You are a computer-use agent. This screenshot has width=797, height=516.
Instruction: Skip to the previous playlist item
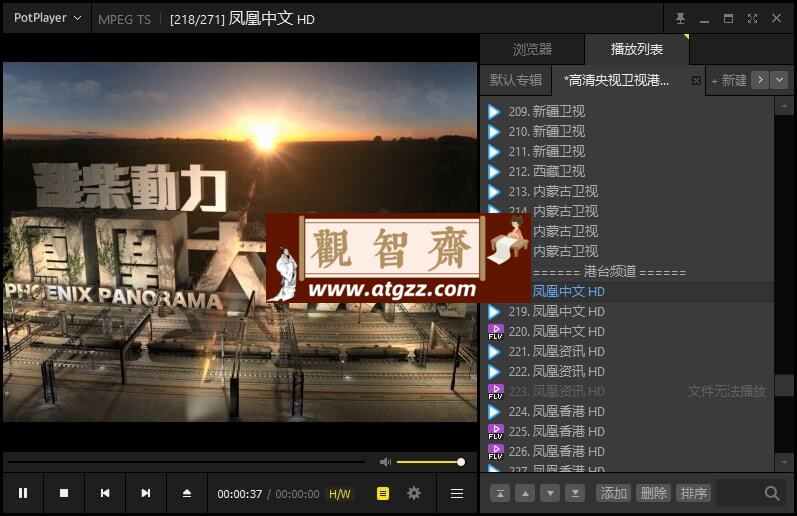105,493
